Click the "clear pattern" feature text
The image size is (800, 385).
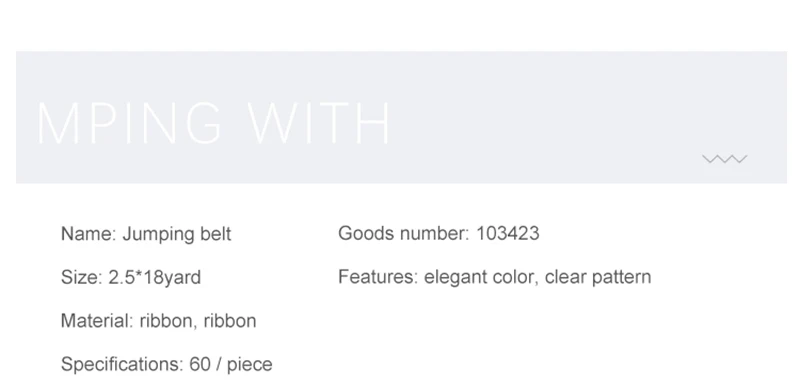tap(598, 277)
